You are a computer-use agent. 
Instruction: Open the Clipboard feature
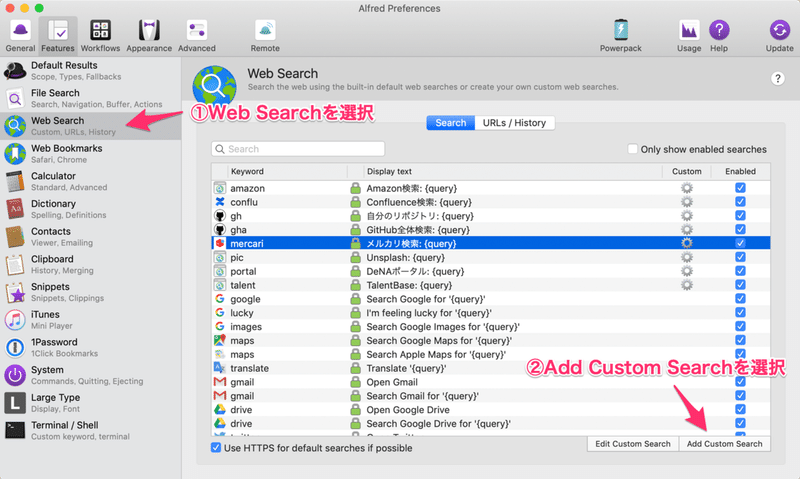91,264
